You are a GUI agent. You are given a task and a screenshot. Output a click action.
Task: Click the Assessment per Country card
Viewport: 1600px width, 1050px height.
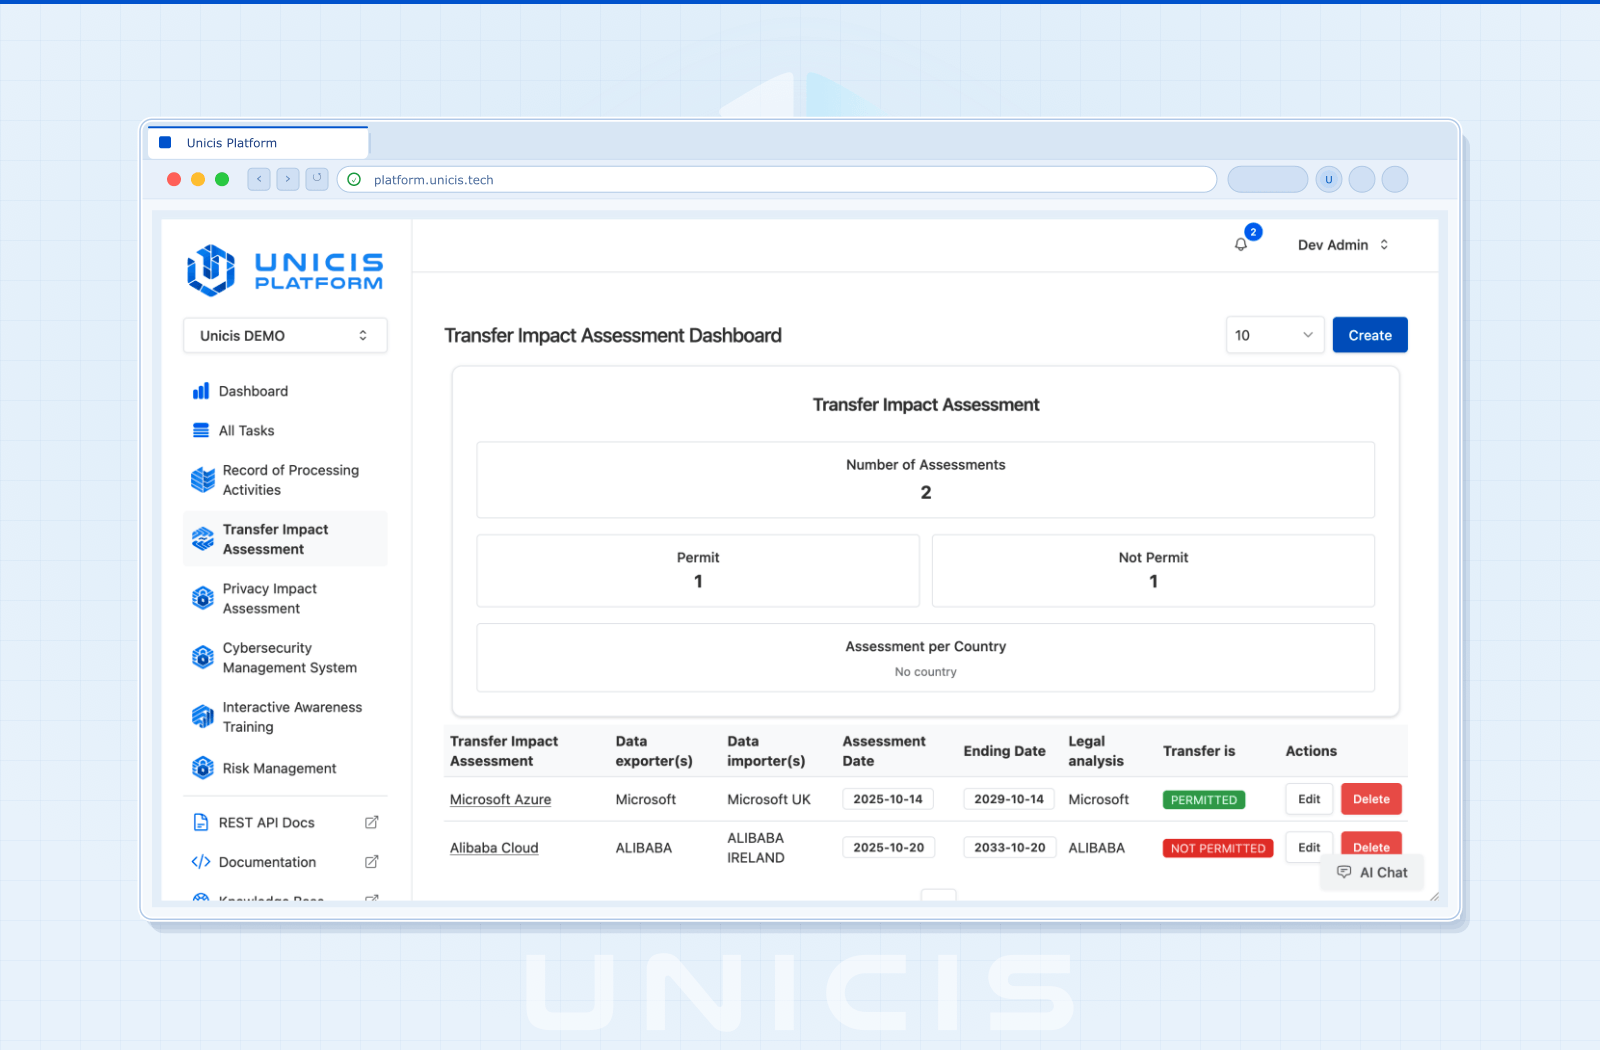coord(926,658)
